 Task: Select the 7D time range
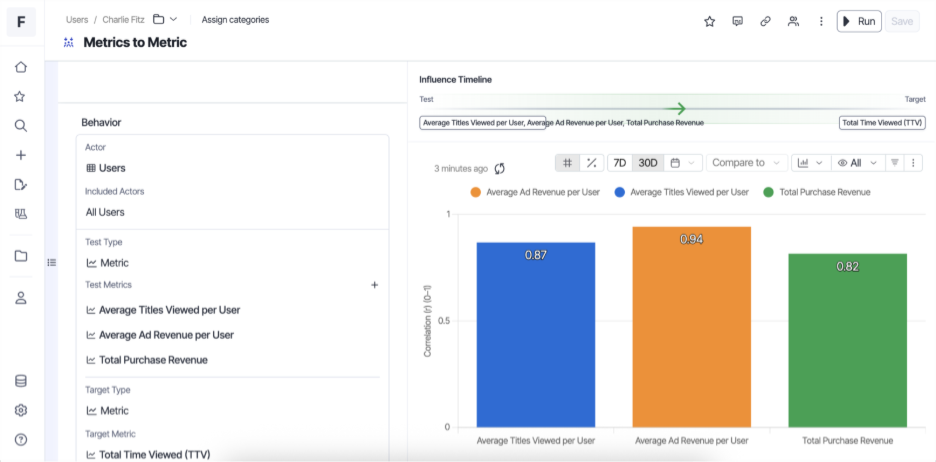pos(620,162)
